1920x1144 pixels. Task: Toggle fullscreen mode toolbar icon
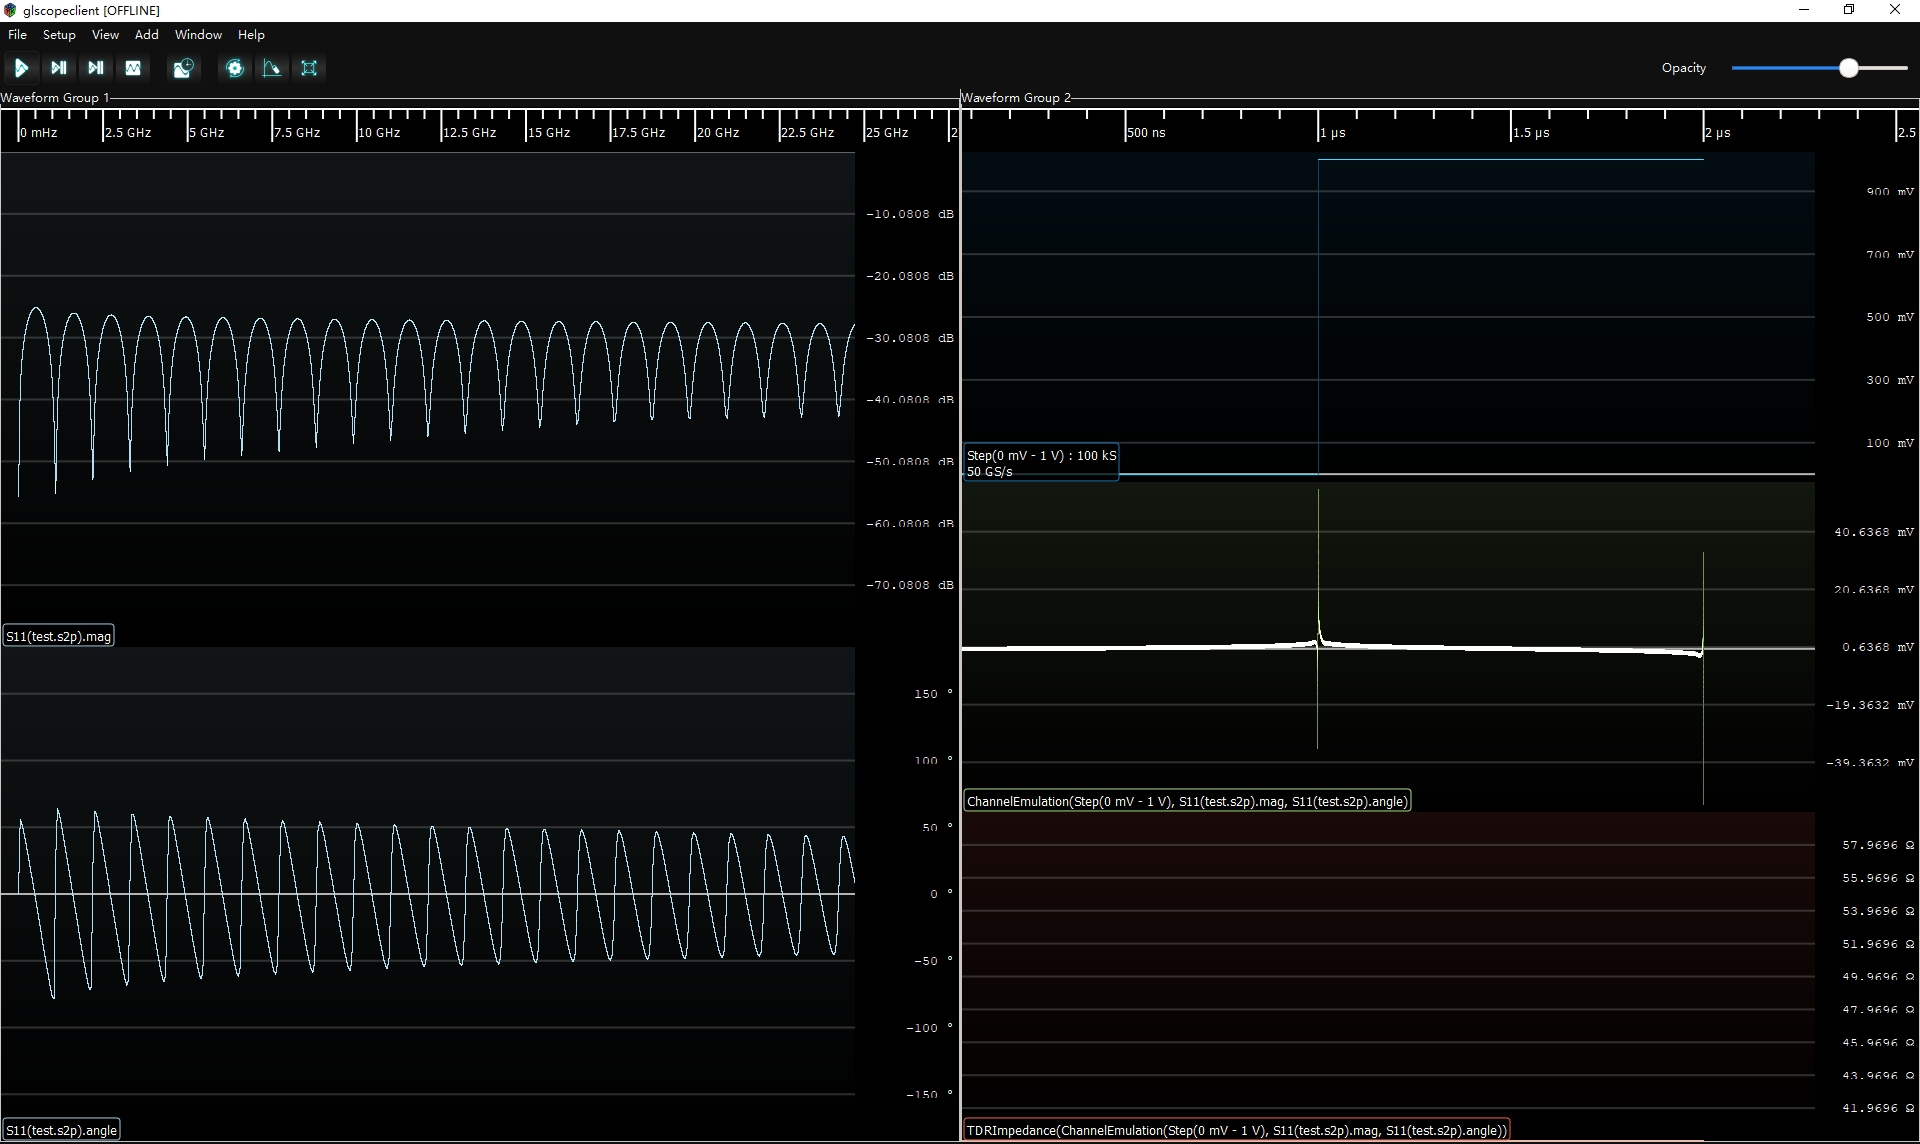(309, 68)
